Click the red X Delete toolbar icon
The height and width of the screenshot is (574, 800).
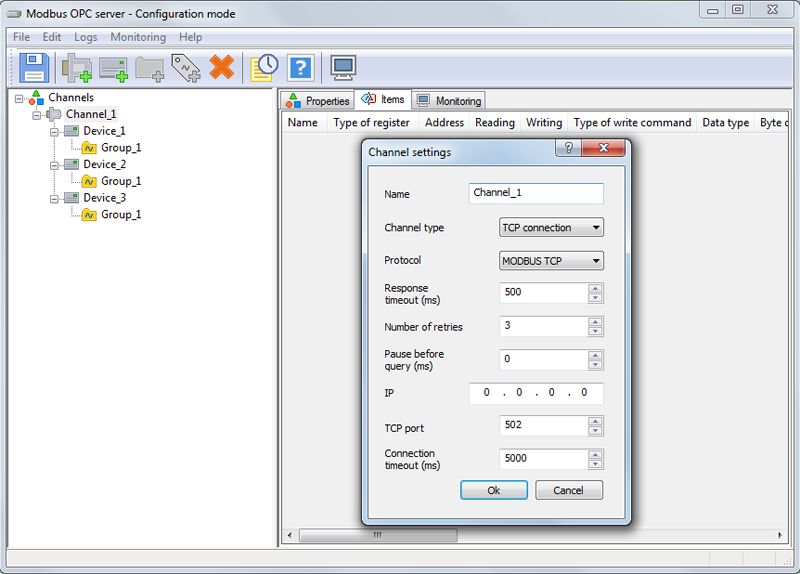tap(222, 67)
